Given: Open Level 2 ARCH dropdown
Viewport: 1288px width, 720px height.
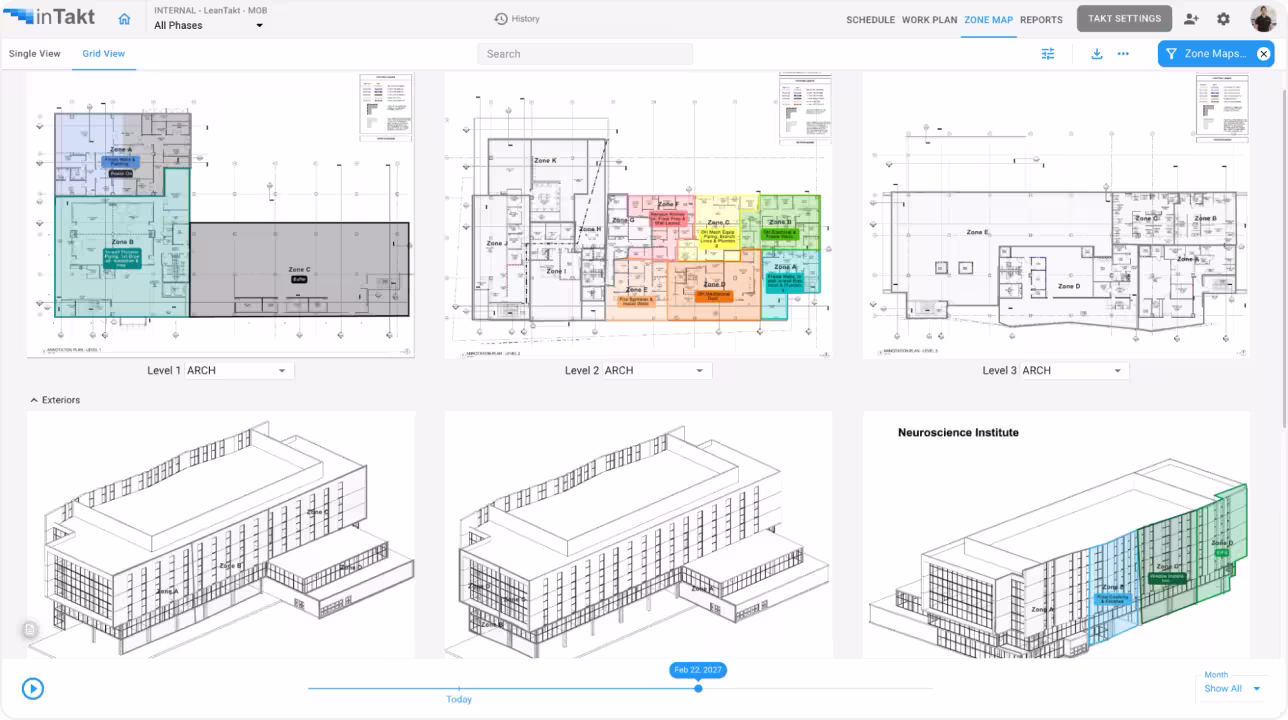Looking at the screenshot, I should [x=657, y=371].
